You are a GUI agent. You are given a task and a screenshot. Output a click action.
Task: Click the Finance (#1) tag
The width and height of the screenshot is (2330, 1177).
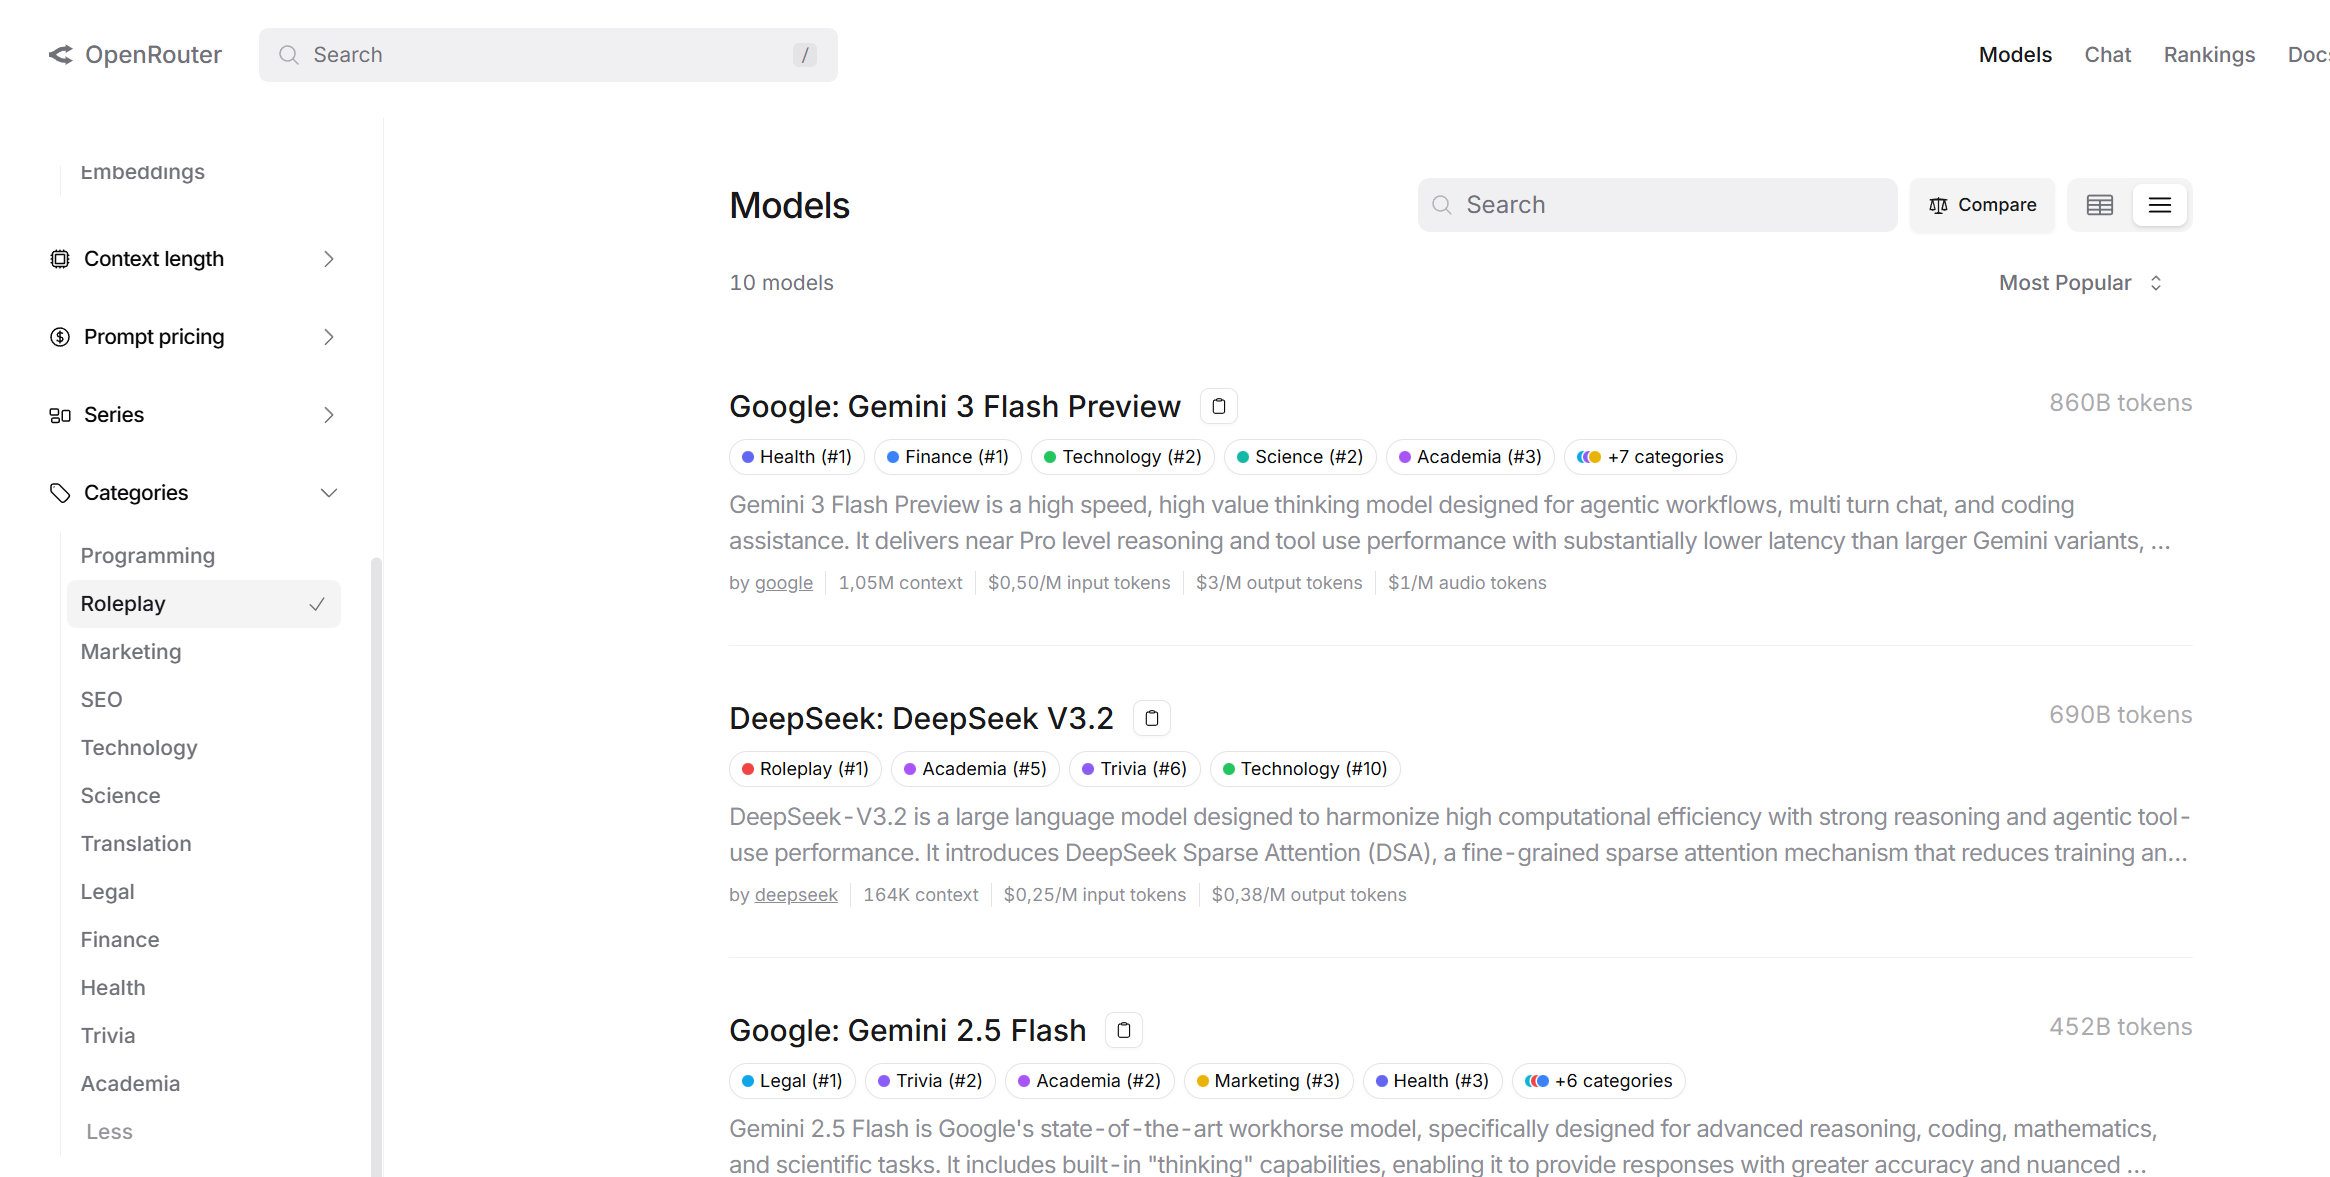(947, 457)
